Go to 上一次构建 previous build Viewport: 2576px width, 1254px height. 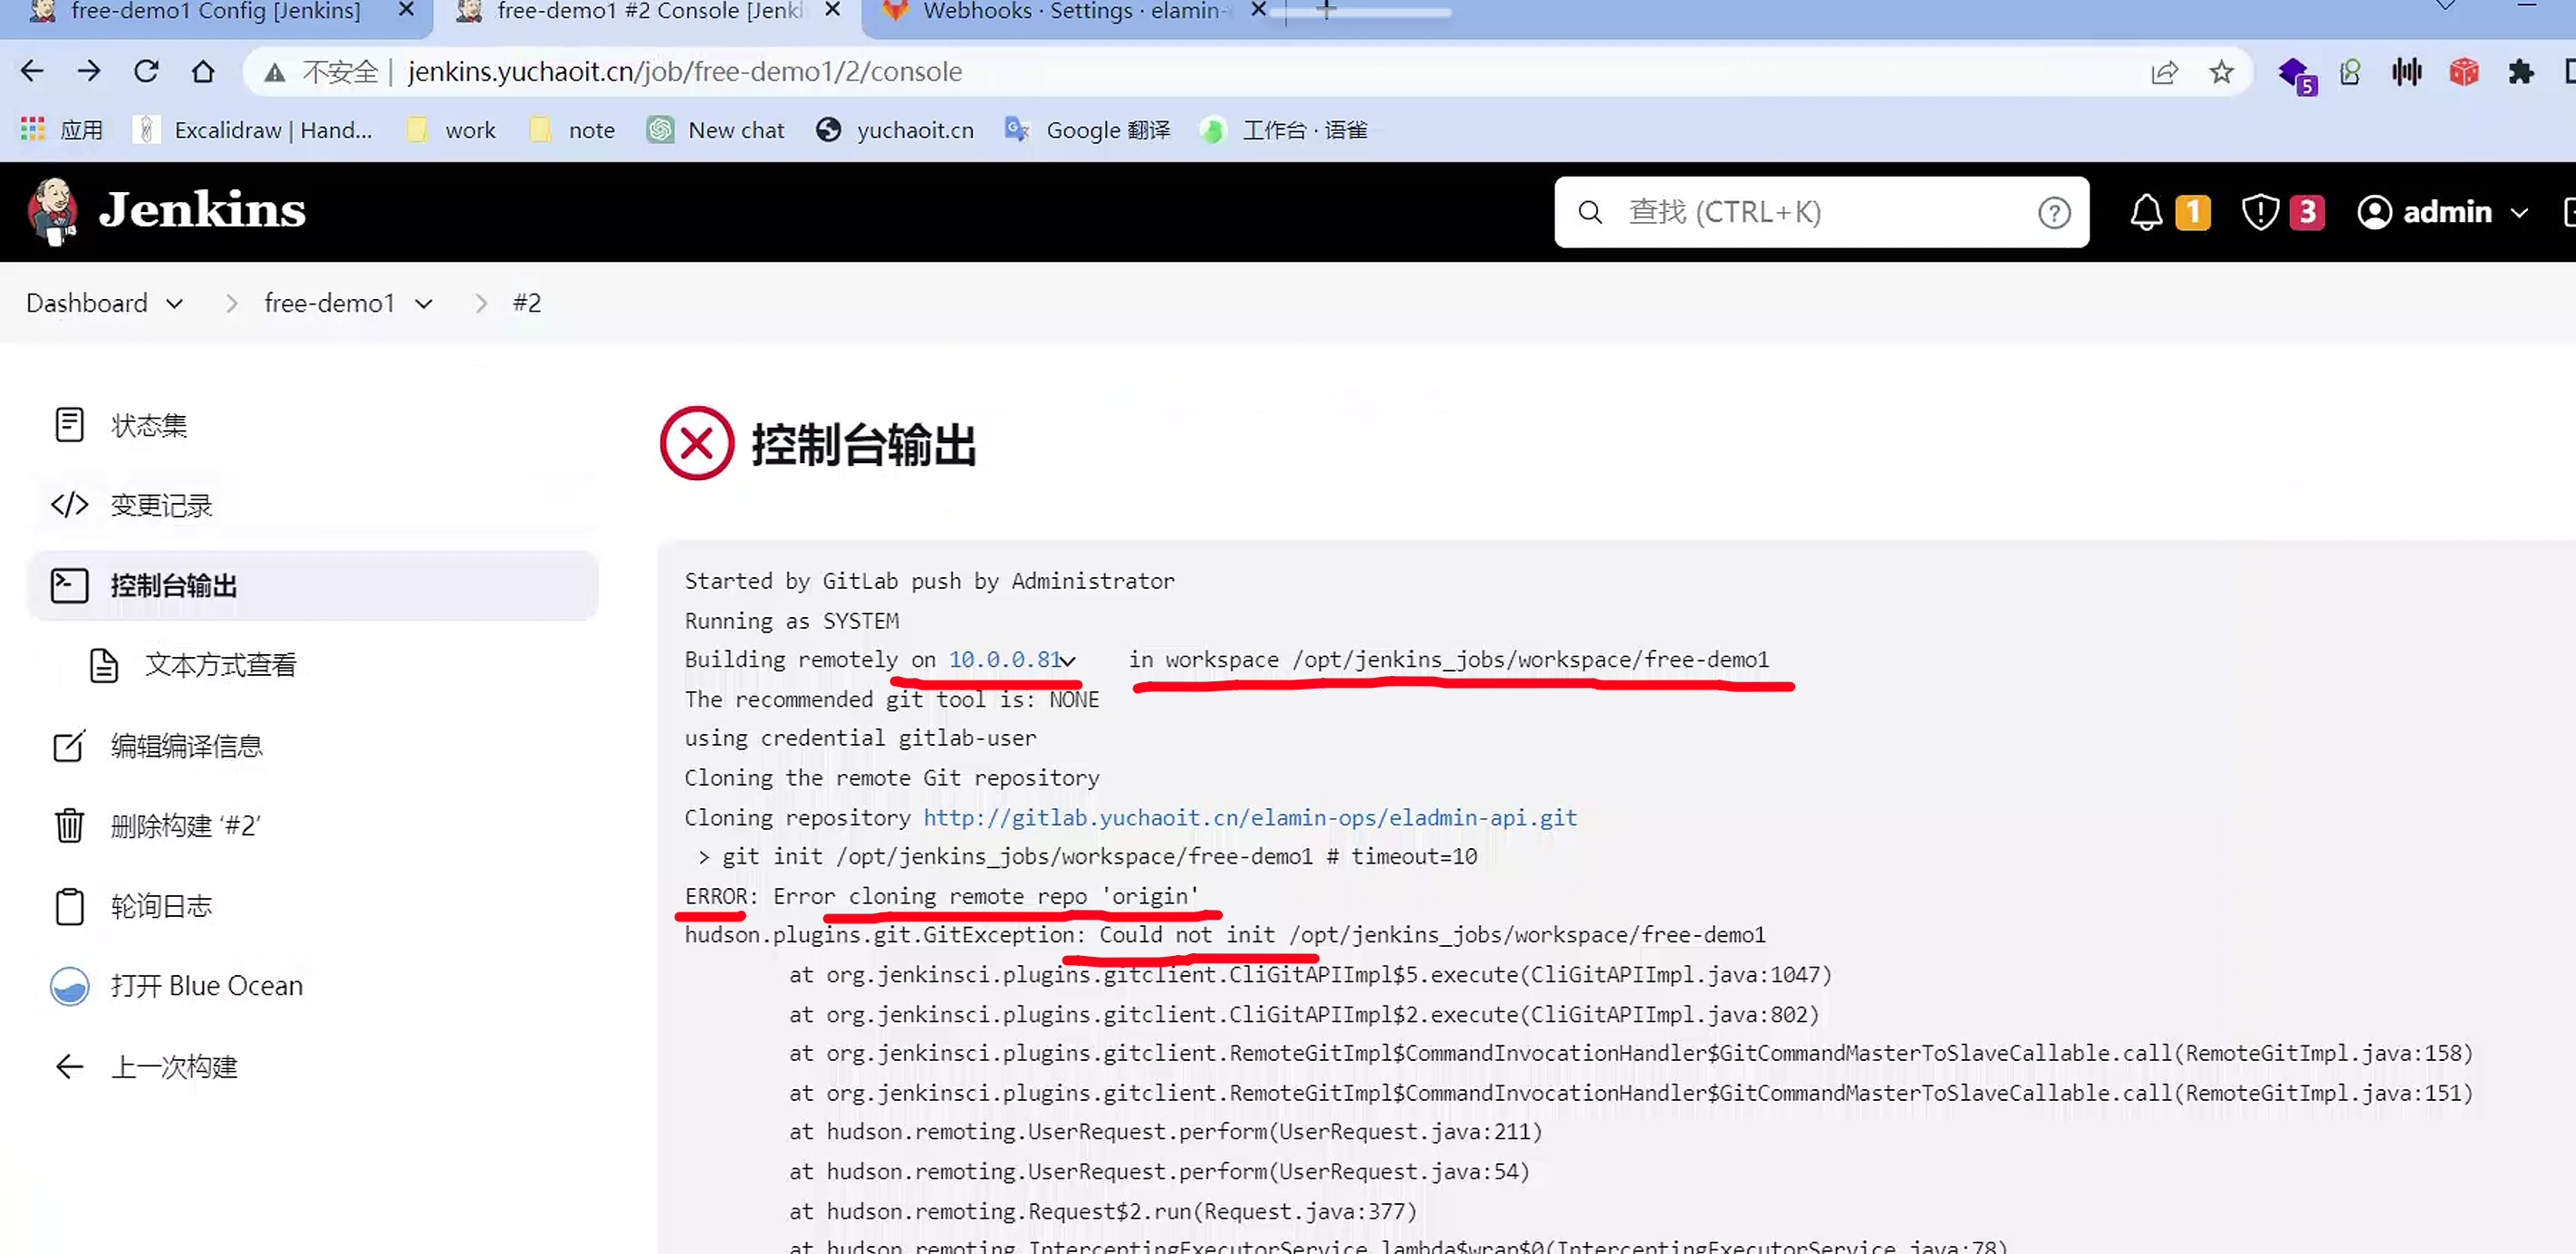tap(173, 1067)
